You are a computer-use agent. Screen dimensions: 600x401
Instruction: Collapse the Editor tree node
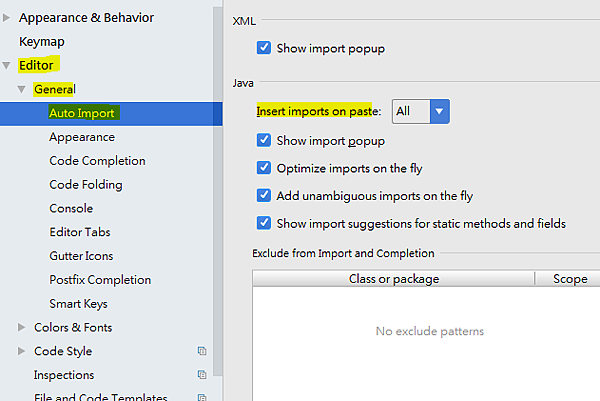point(7,66)
